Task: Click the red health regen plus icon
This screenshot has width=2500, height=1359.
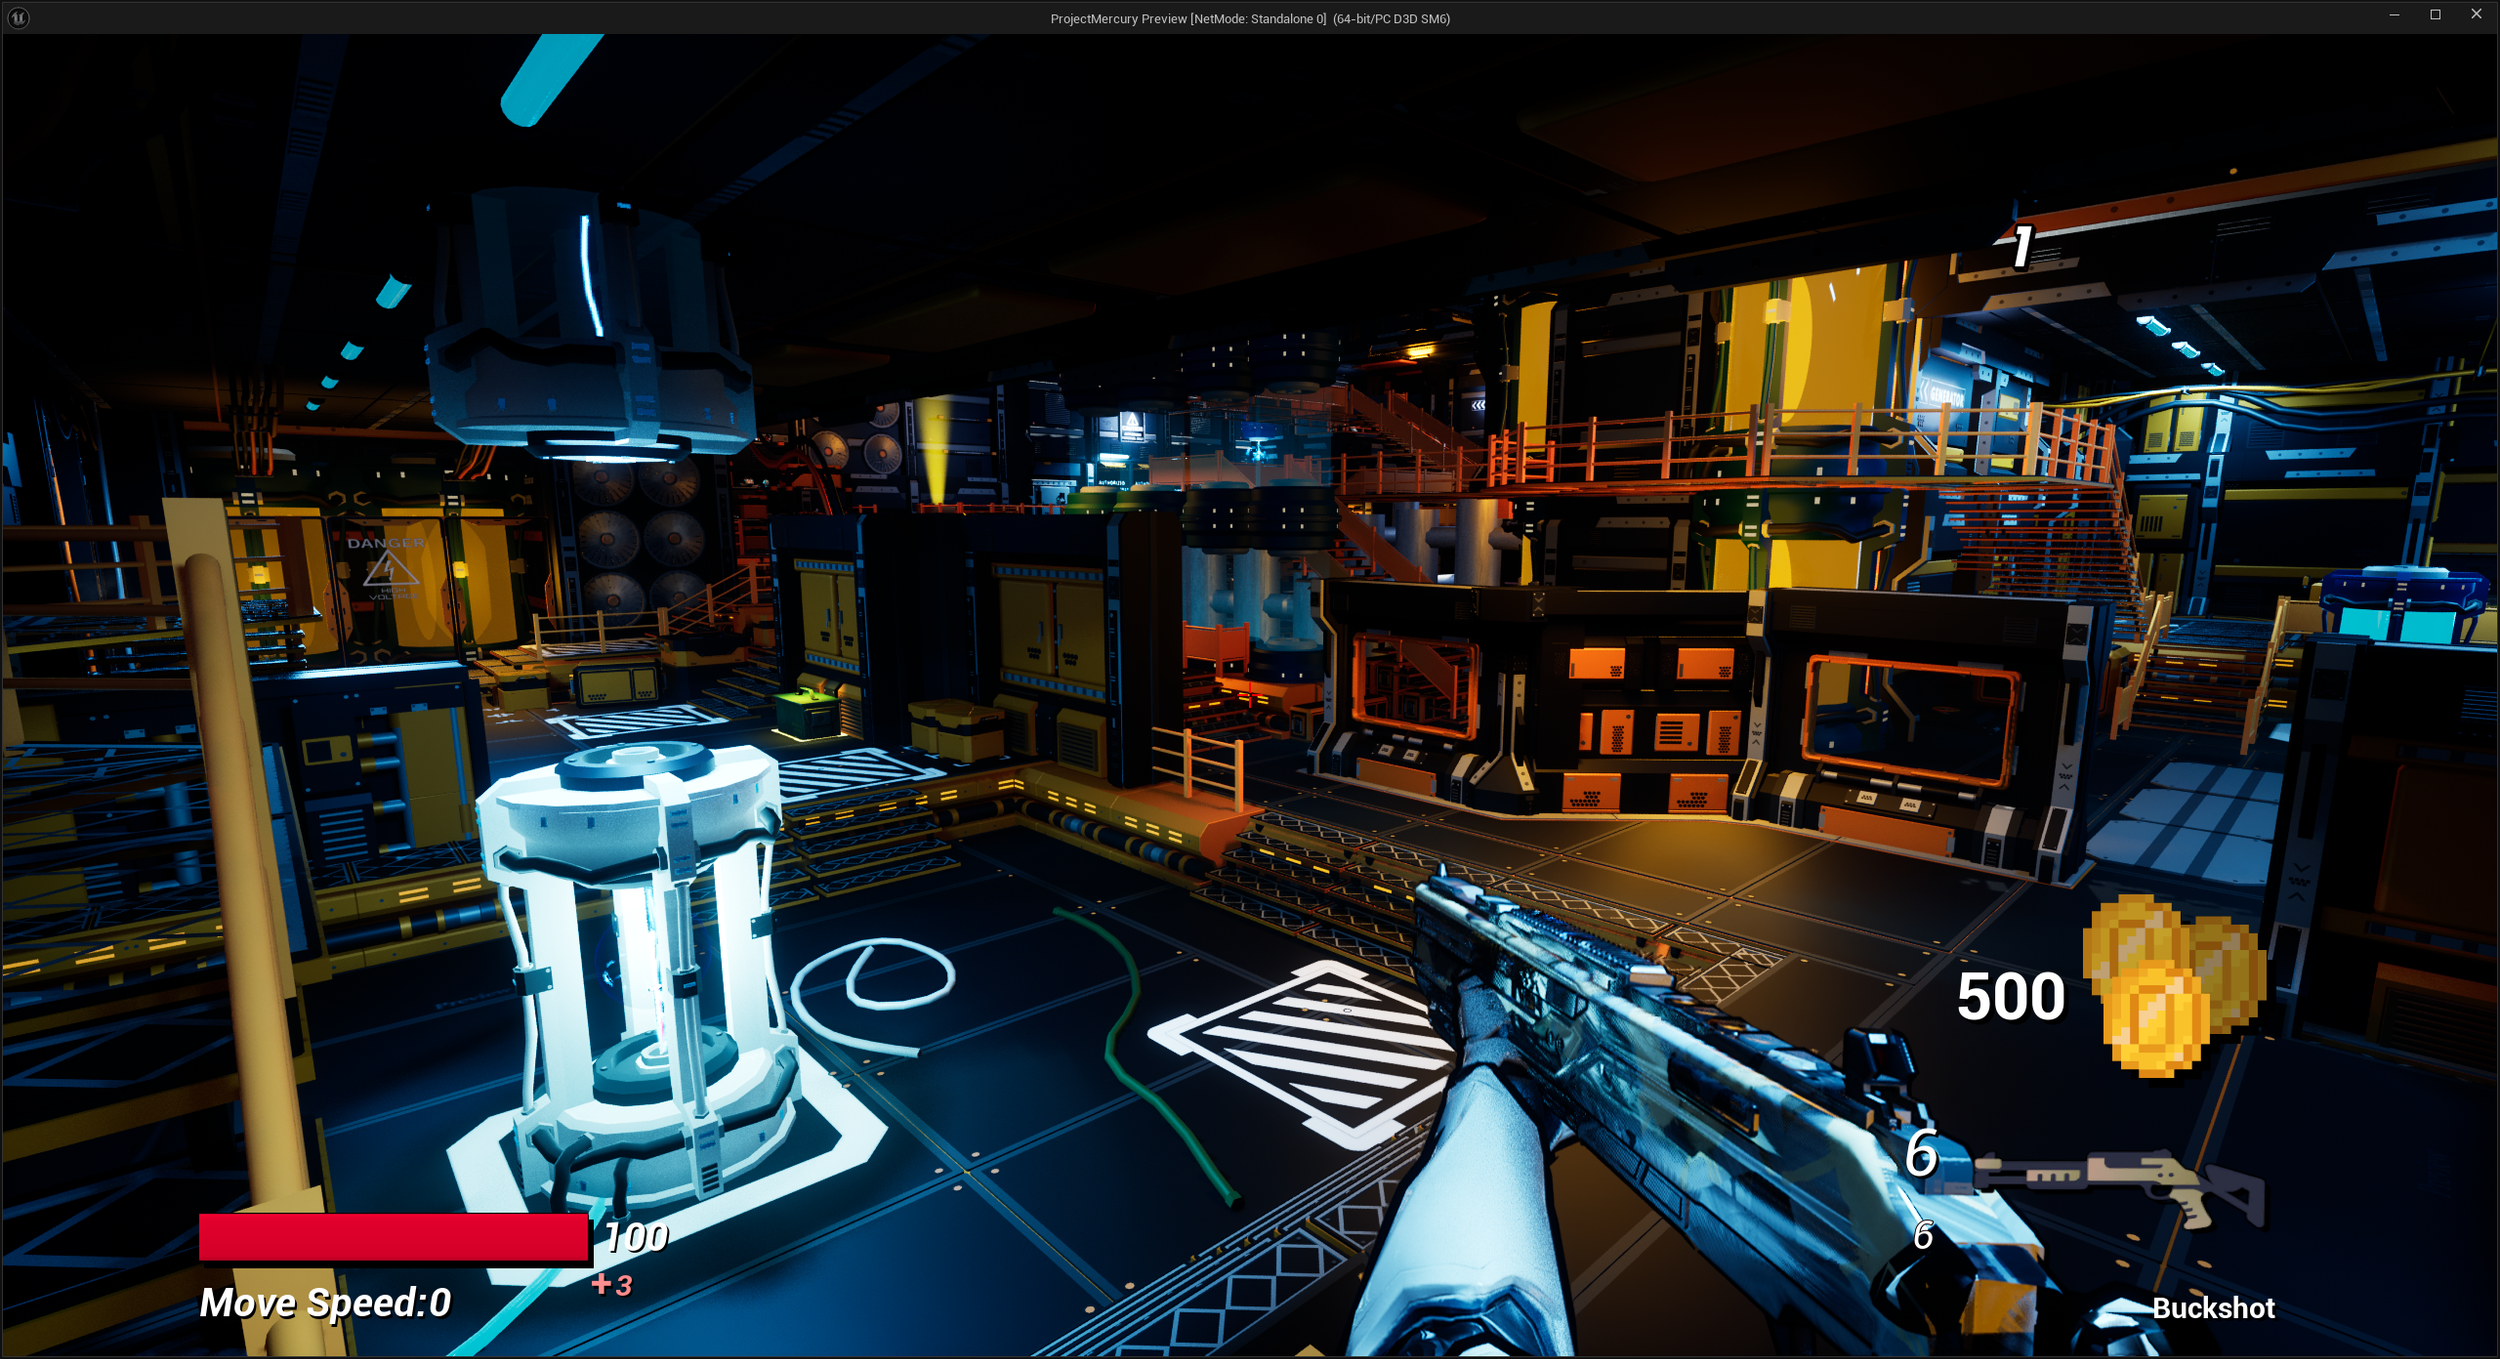Action: [601, 1284]
